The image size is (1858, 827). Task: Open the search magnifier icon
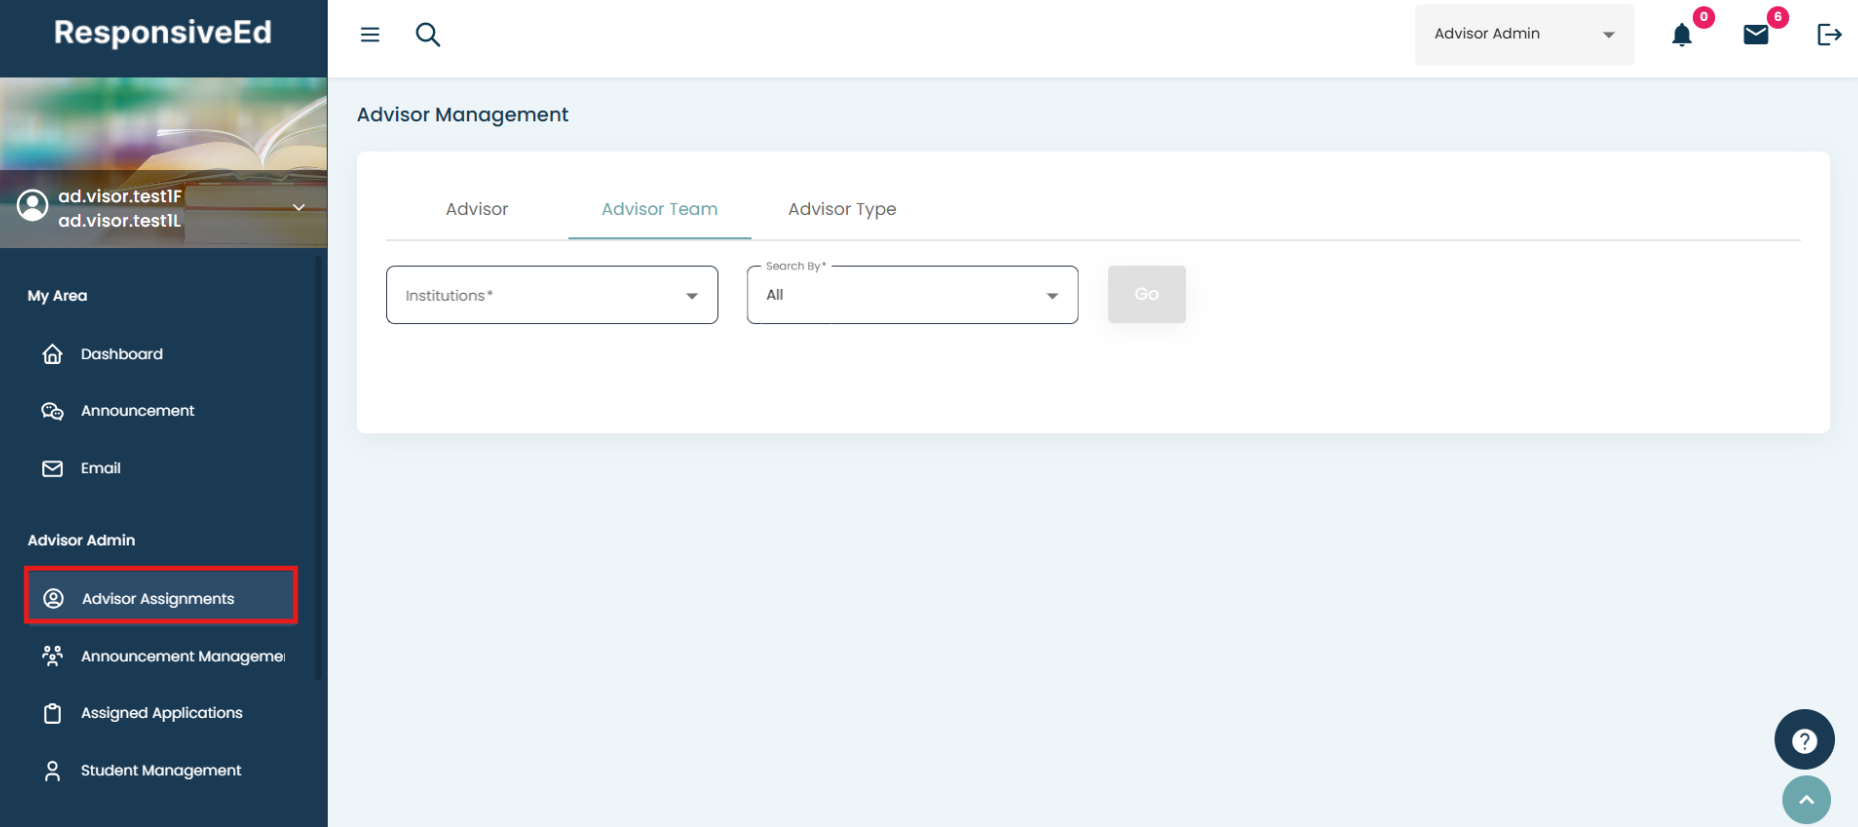click(x=428, y=35)
